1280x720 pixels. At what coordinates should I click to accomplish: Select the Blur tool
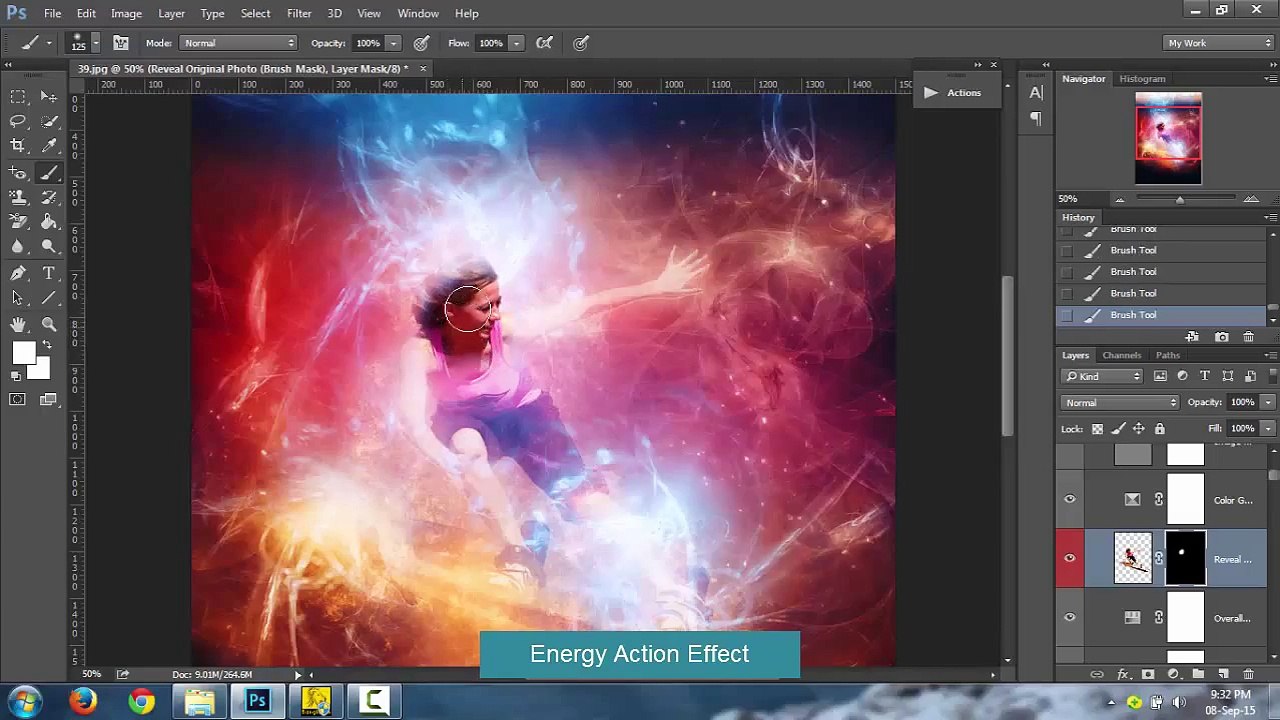(18, 246)
